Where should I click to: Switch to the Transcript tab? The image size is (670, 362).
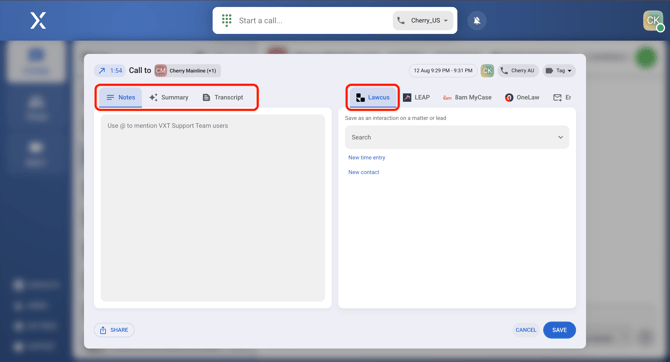coord(223,97)
